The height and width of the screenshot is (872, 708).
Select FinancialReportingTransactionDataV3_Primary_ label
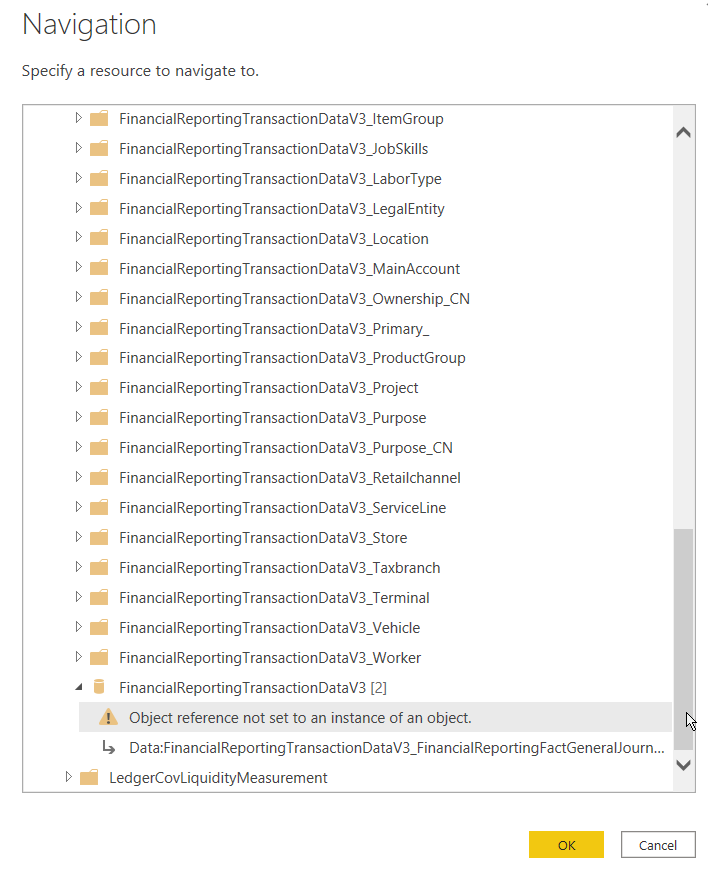pos(274,329)
